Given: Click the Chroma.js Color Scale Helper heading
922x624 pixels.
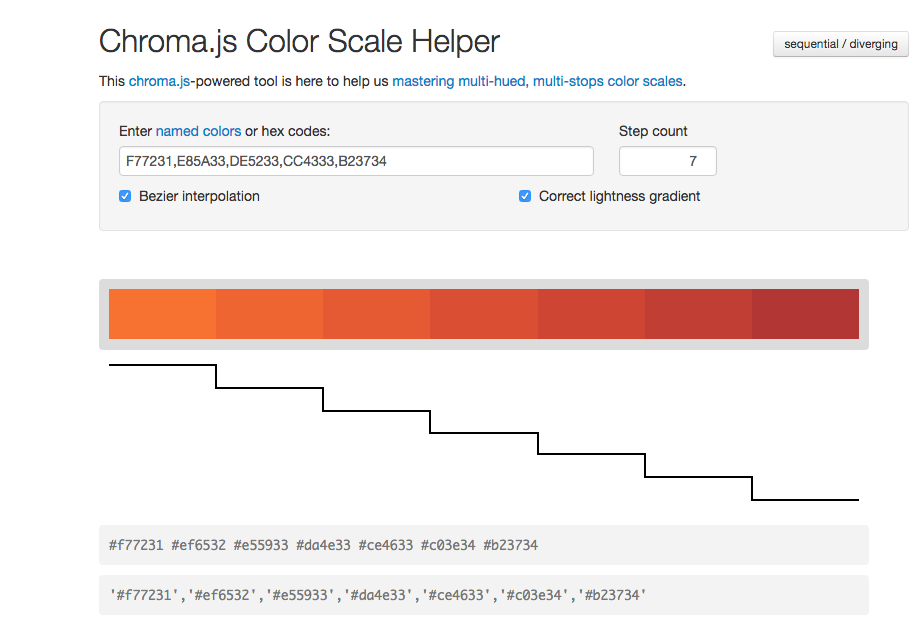Looking at the screenshot, I should point(299,42).
